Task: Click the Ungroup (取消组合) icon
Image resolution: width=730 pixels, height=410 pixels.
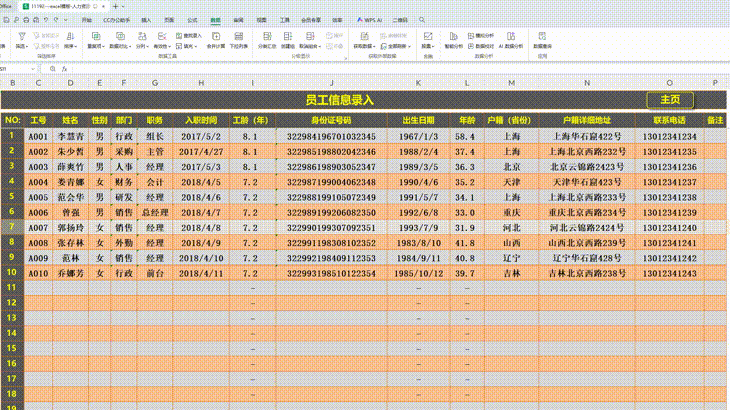Action: (x=310, y=36)
